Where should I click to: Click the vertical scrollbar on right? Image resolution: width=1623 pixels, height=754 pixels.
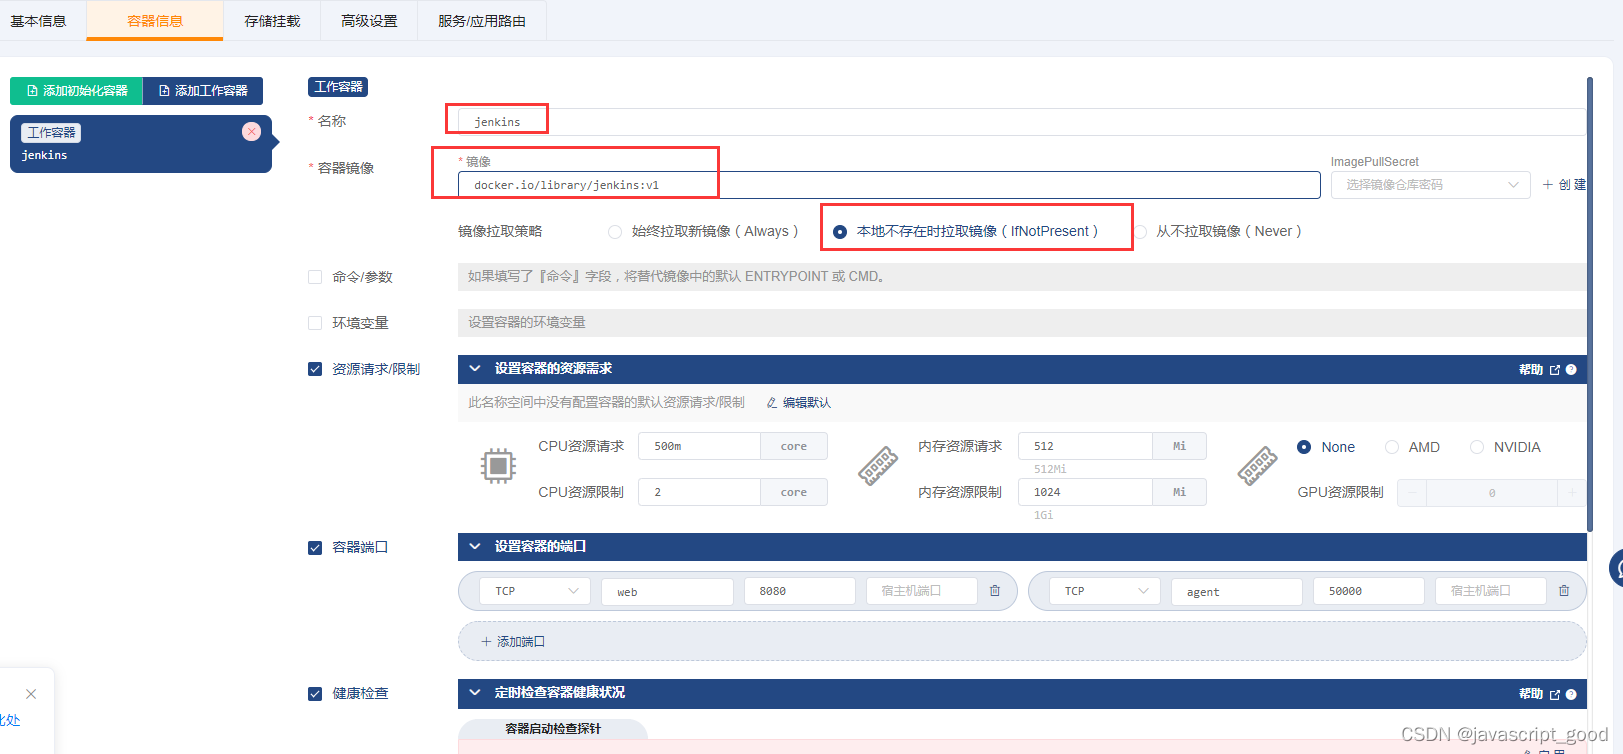(x=1590, y=304)
